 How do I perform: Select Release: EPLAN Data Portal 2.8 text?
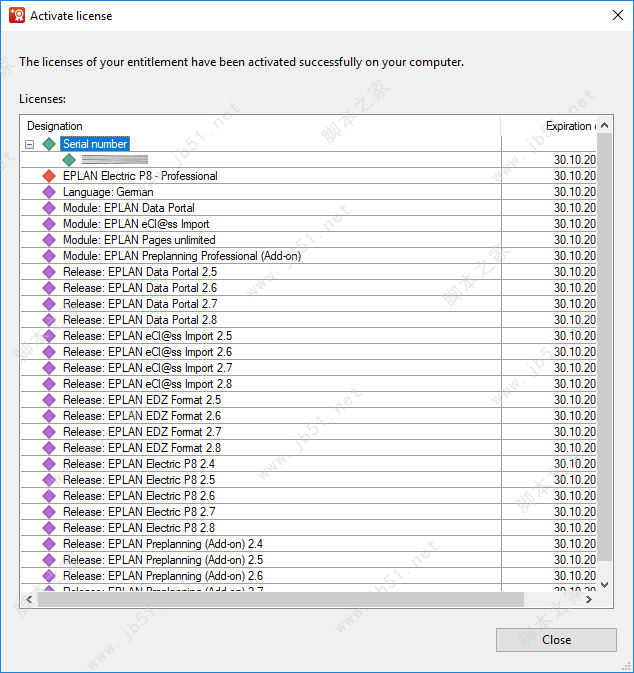[x=140, y=320]
